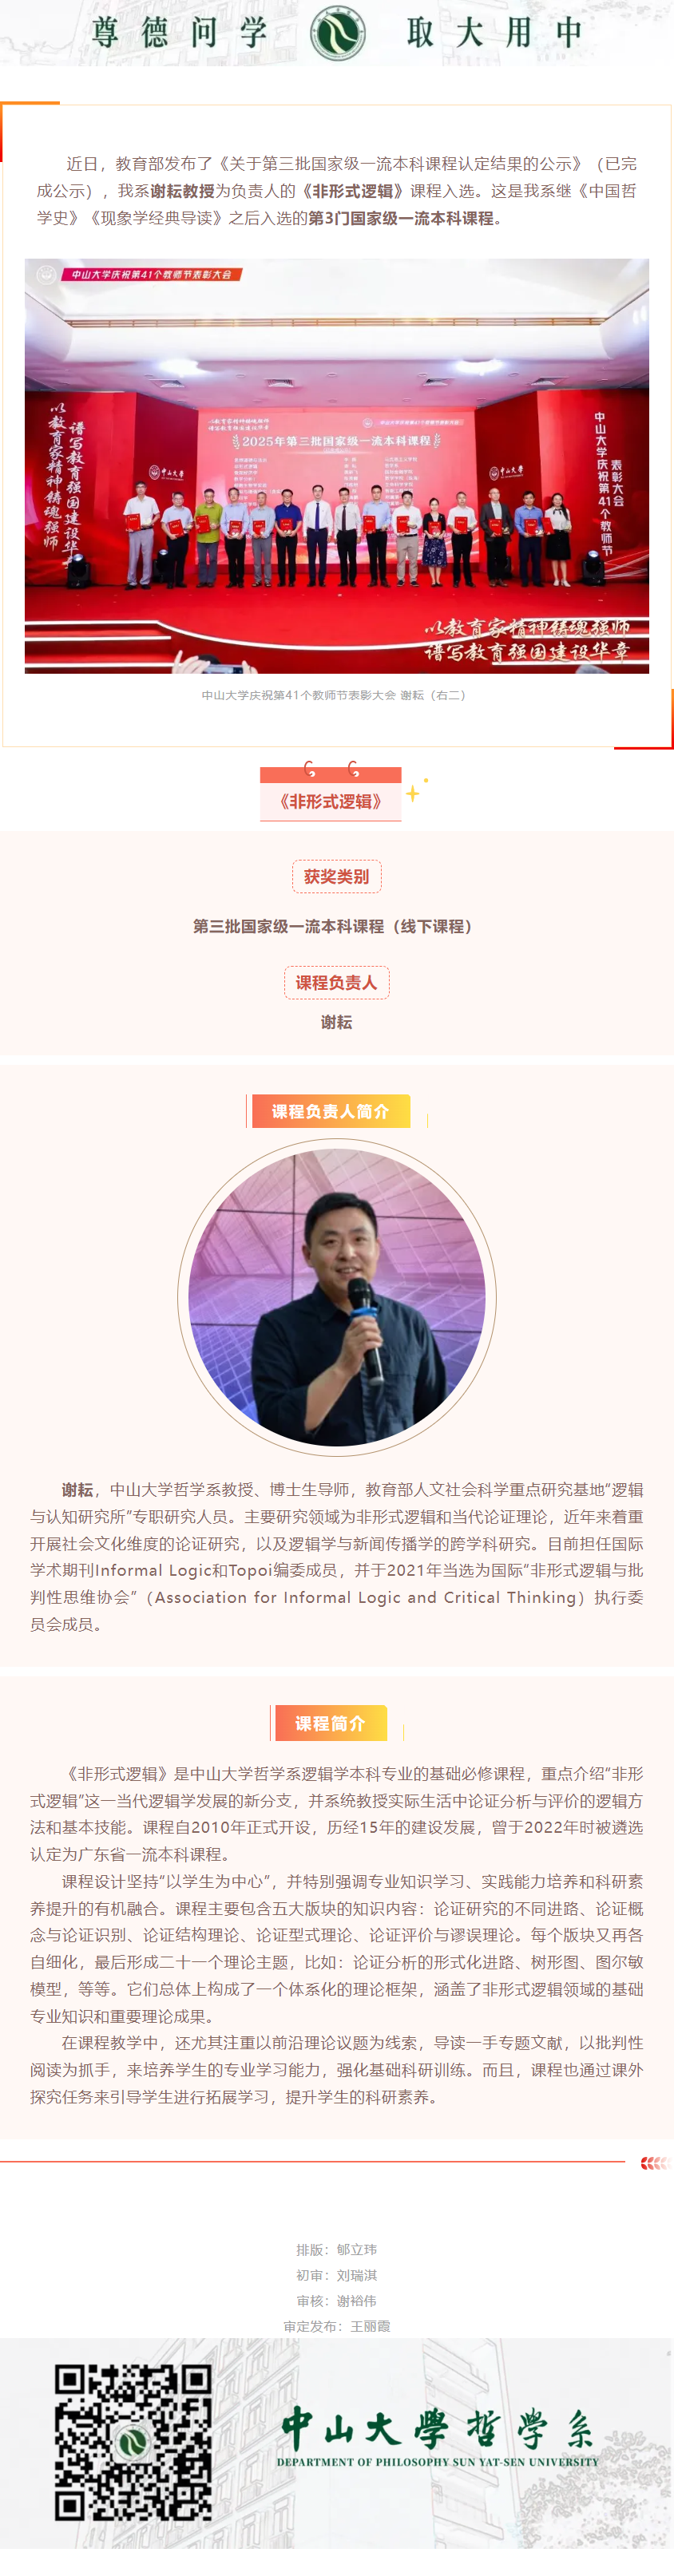Image resolution: width=674 pixels, height=2576 pixels.
Task: Click the 尊德问学 motto text
Action: click(x=181, y=33)
